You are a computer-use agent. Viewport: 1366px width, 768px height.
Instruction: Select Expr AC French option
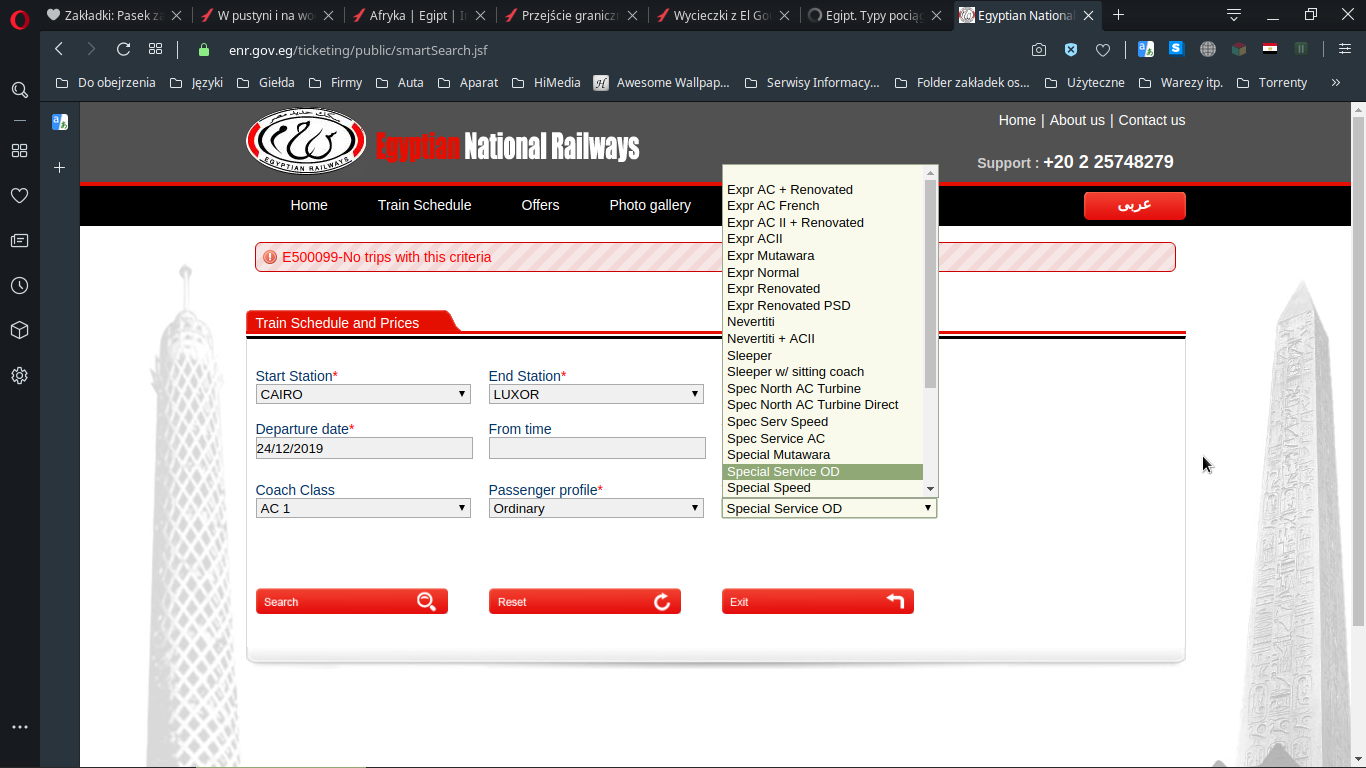tap(822, 206)
